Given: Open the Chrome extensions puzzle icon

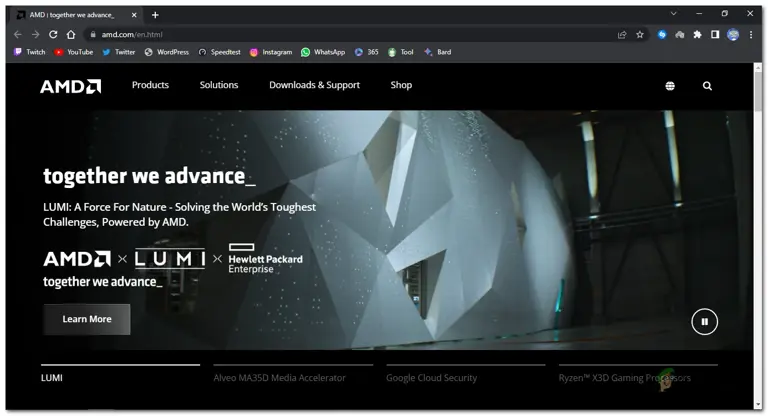Looking at the screenshot, I should point(697,34).
